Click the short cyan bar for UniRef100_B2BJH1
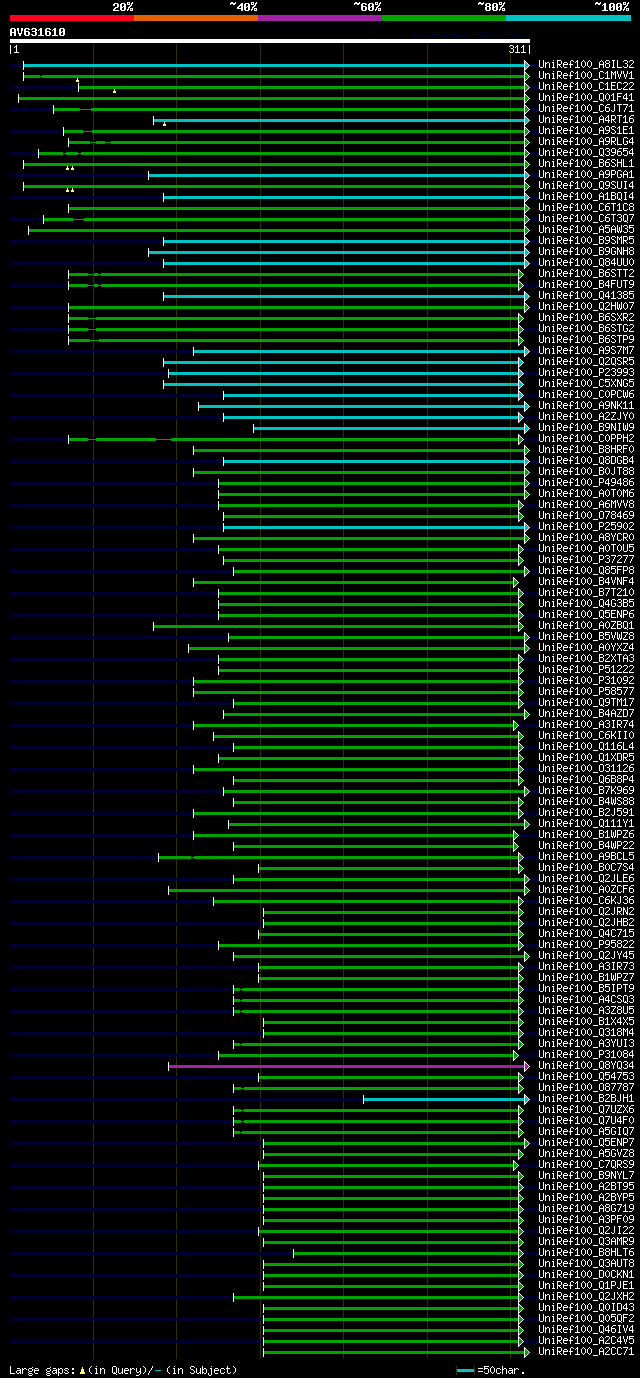Screen dimensions: 640x1378 point(444,1099)
